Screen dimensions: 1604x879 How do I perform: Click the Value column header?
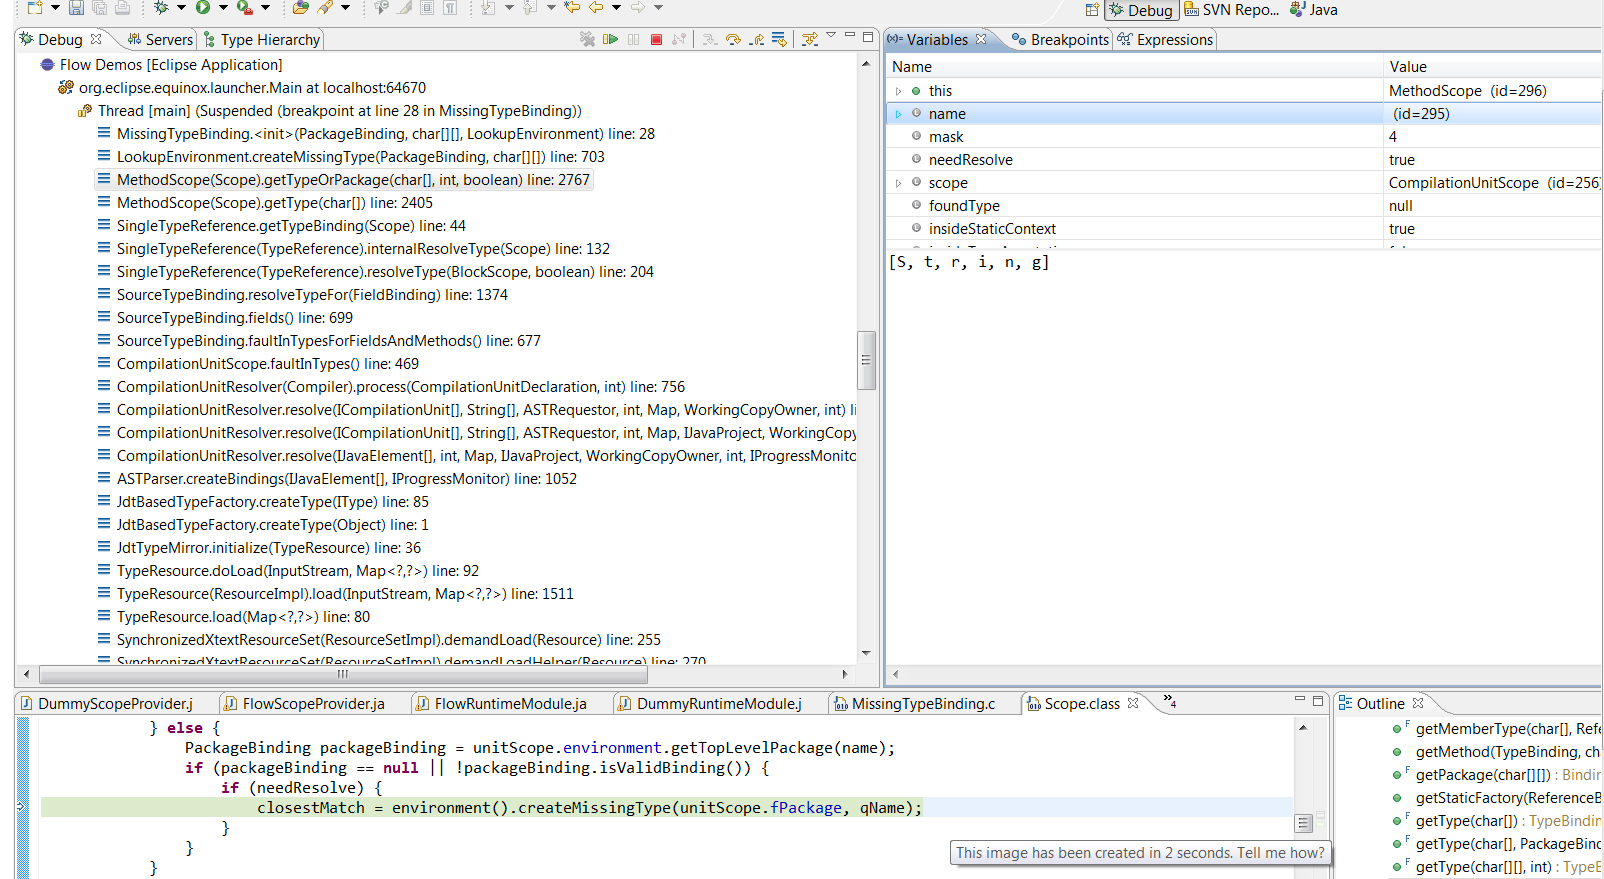[x=1493, y=67]
